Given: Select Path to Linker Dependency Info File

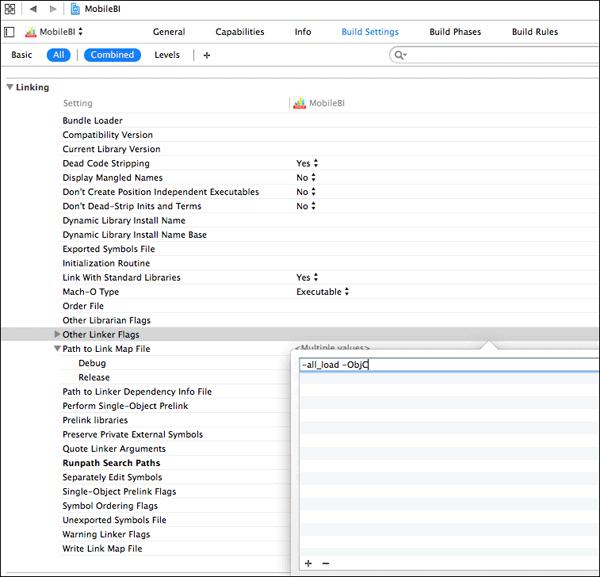Looking at the screenshot, I should pyautogui.click(x=137, y=391).
